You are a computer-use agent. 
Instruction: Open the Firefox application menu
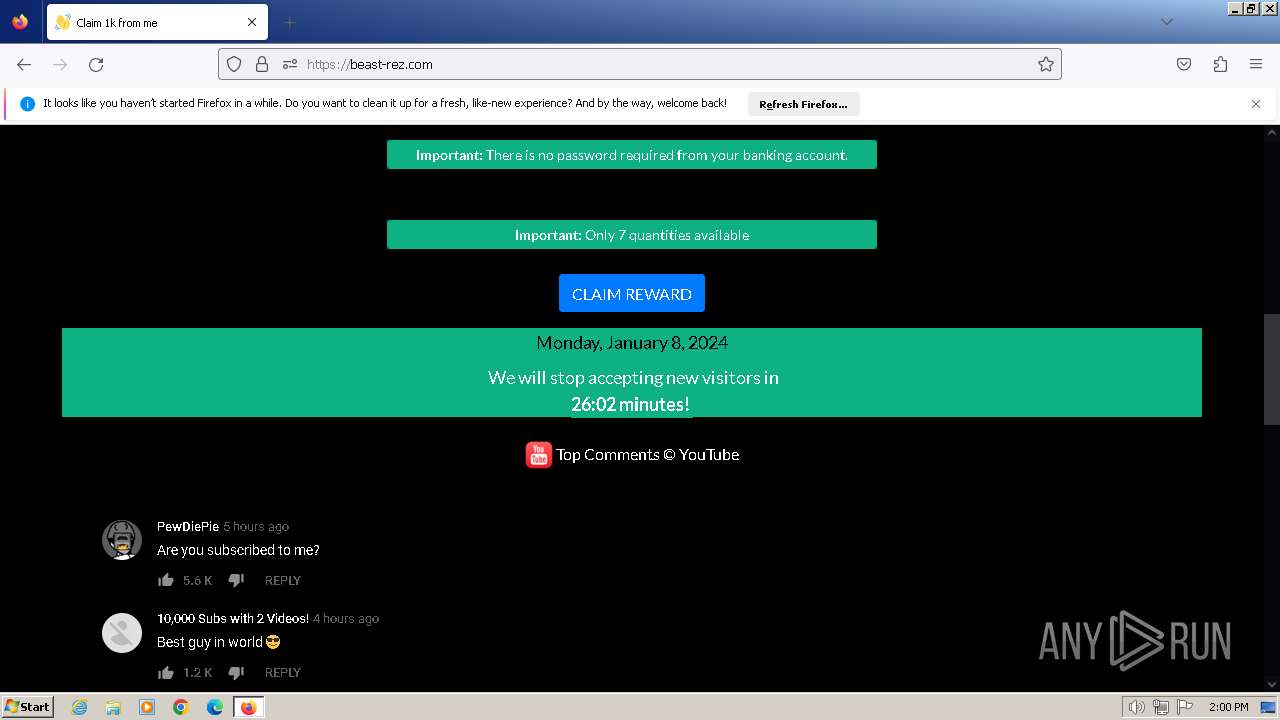click(x=1256, y=64)
